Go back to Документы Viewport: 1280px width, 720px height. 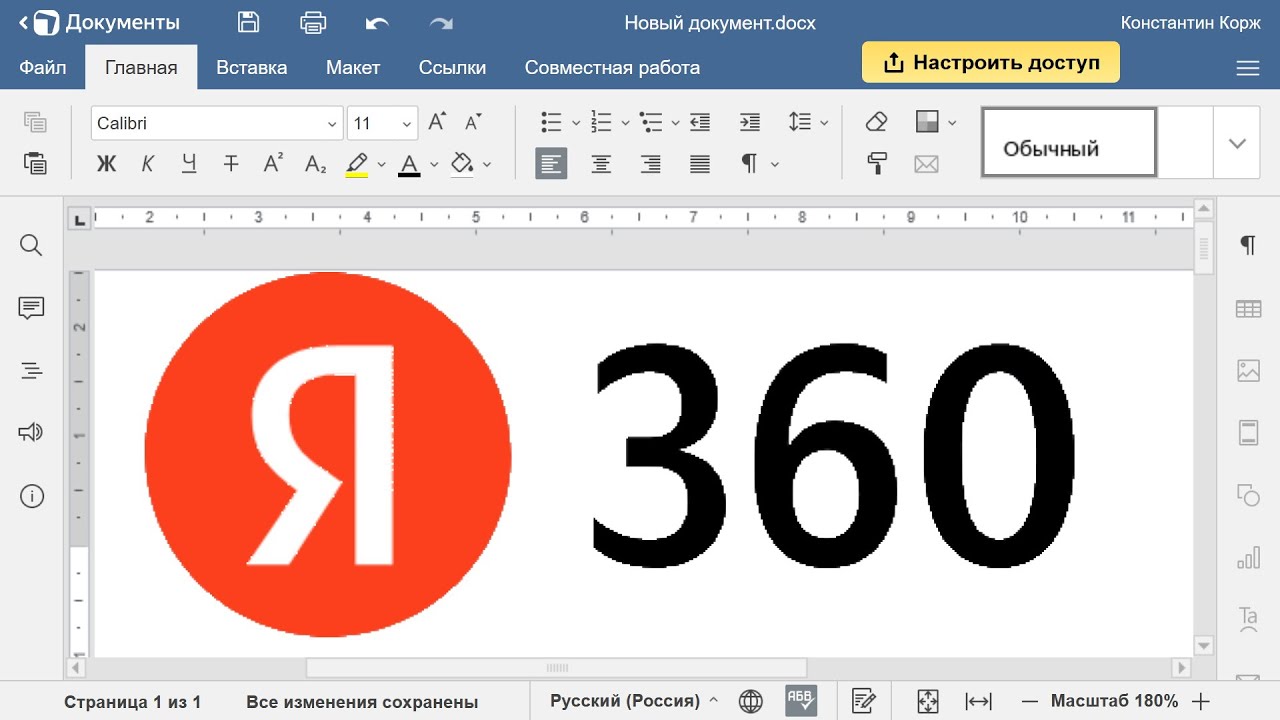coord(98,22)
